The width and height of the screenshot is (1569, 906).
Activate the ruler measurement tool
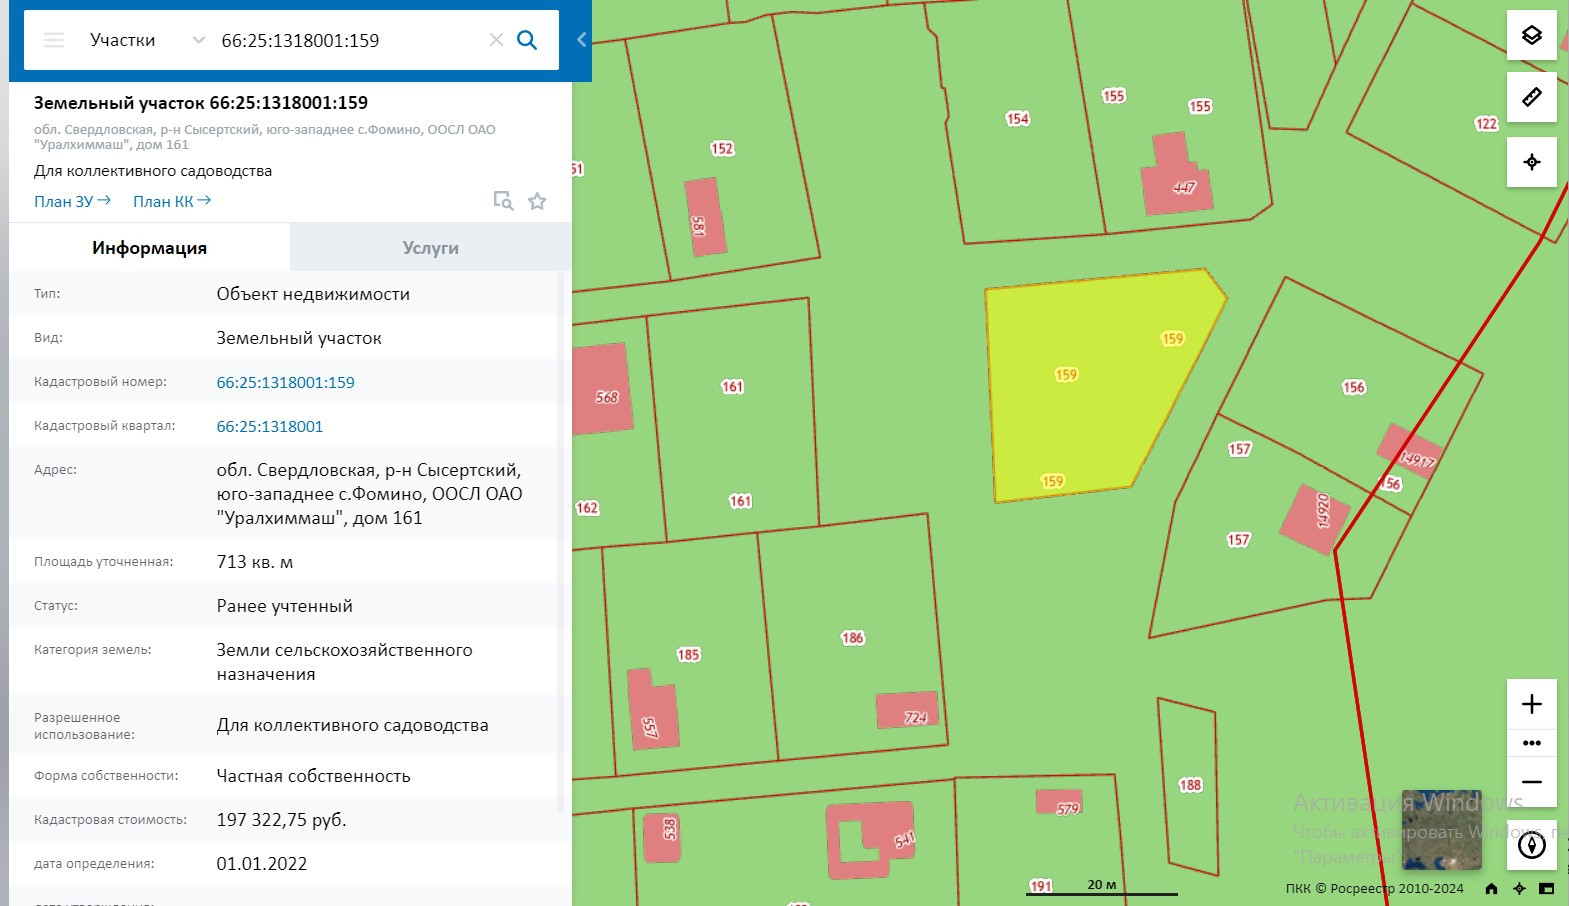(x=1531, y=97)
